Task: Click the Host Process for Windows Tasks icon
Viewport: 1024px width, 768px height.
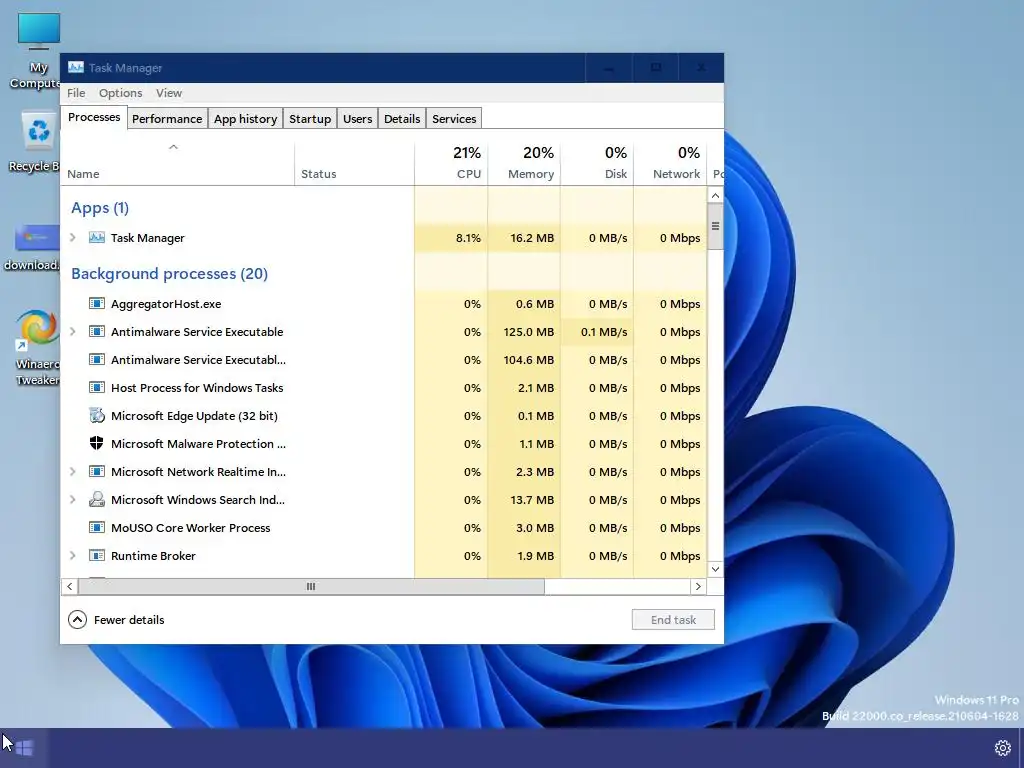Action: pyautogui.click(x=97, y=388)
